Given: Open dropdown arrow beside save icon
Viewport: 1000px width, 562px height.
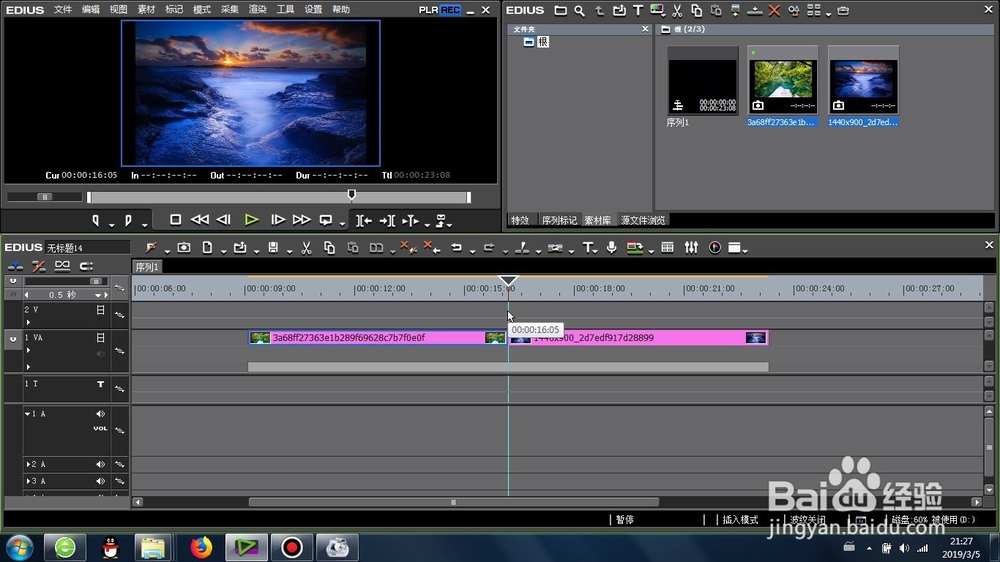Looking at the screenshot, I should point(289,251).
